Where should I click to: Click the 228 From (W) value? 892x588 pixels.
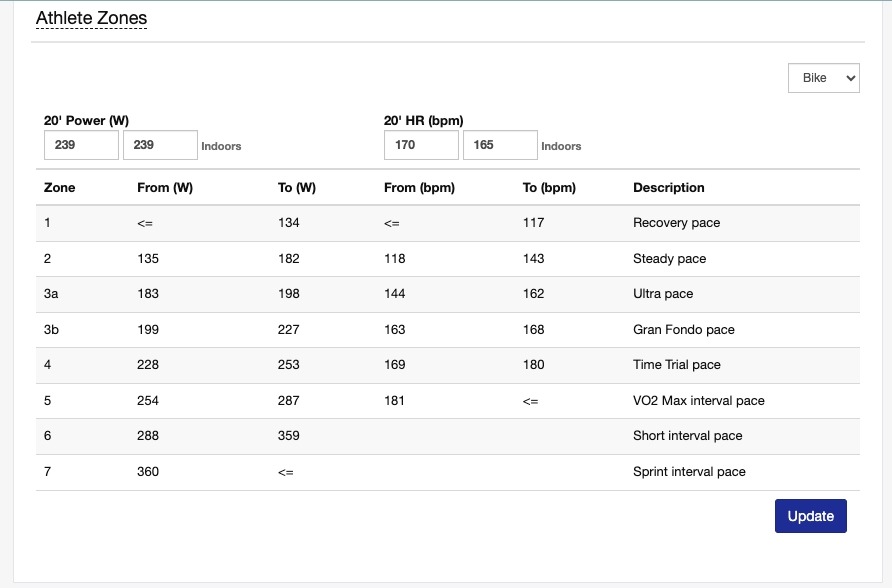(x=148, y=365)
